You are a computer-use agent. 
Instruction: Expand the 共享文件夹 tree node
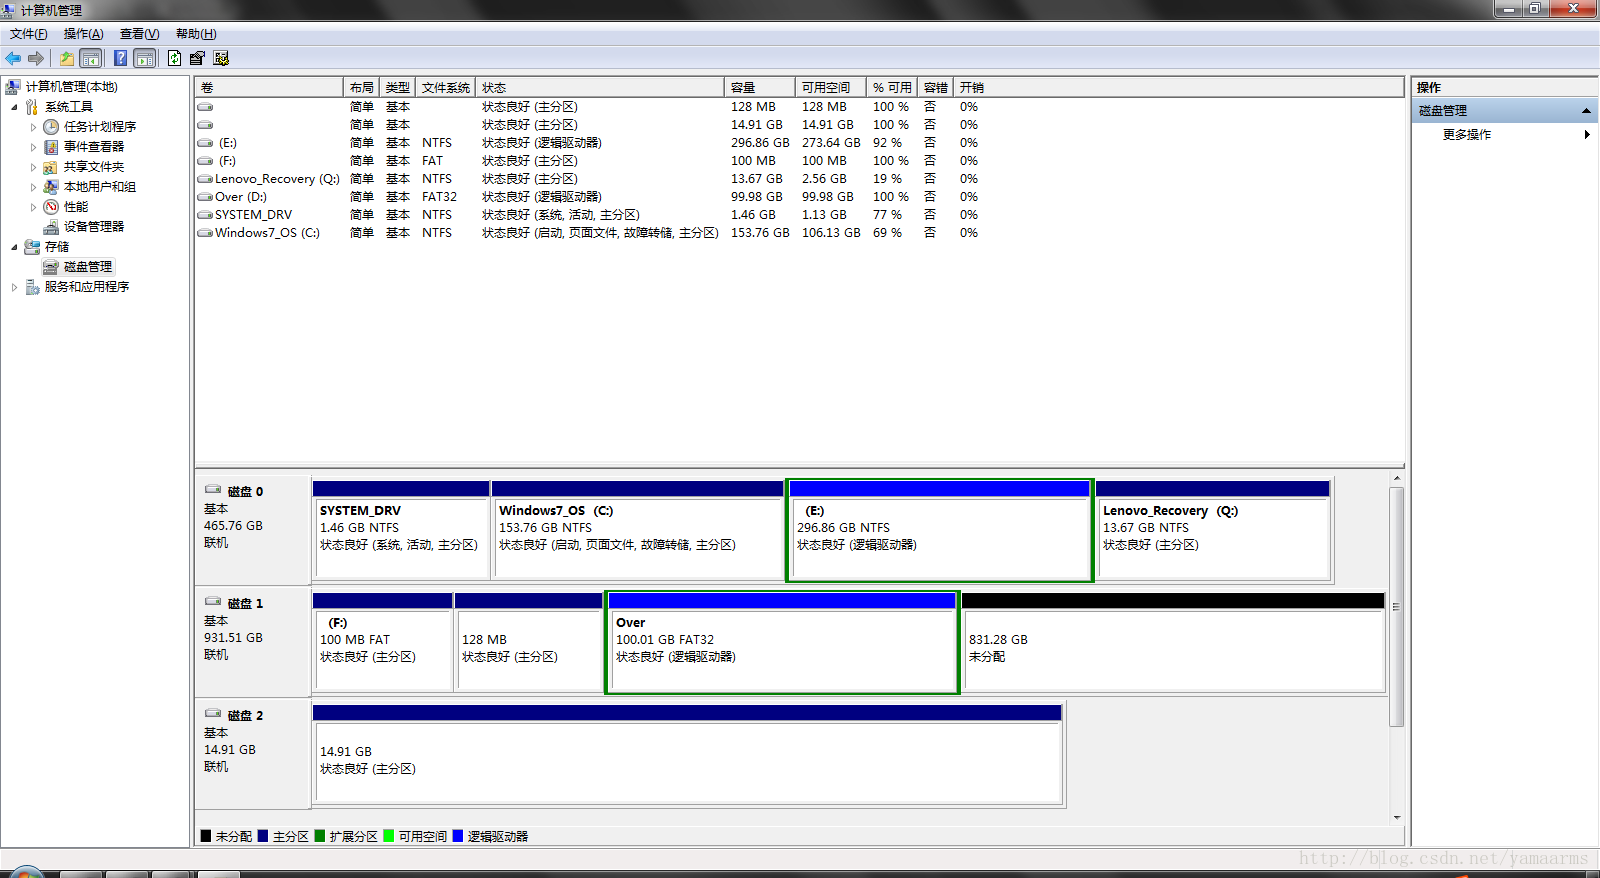tap(33, 167)
